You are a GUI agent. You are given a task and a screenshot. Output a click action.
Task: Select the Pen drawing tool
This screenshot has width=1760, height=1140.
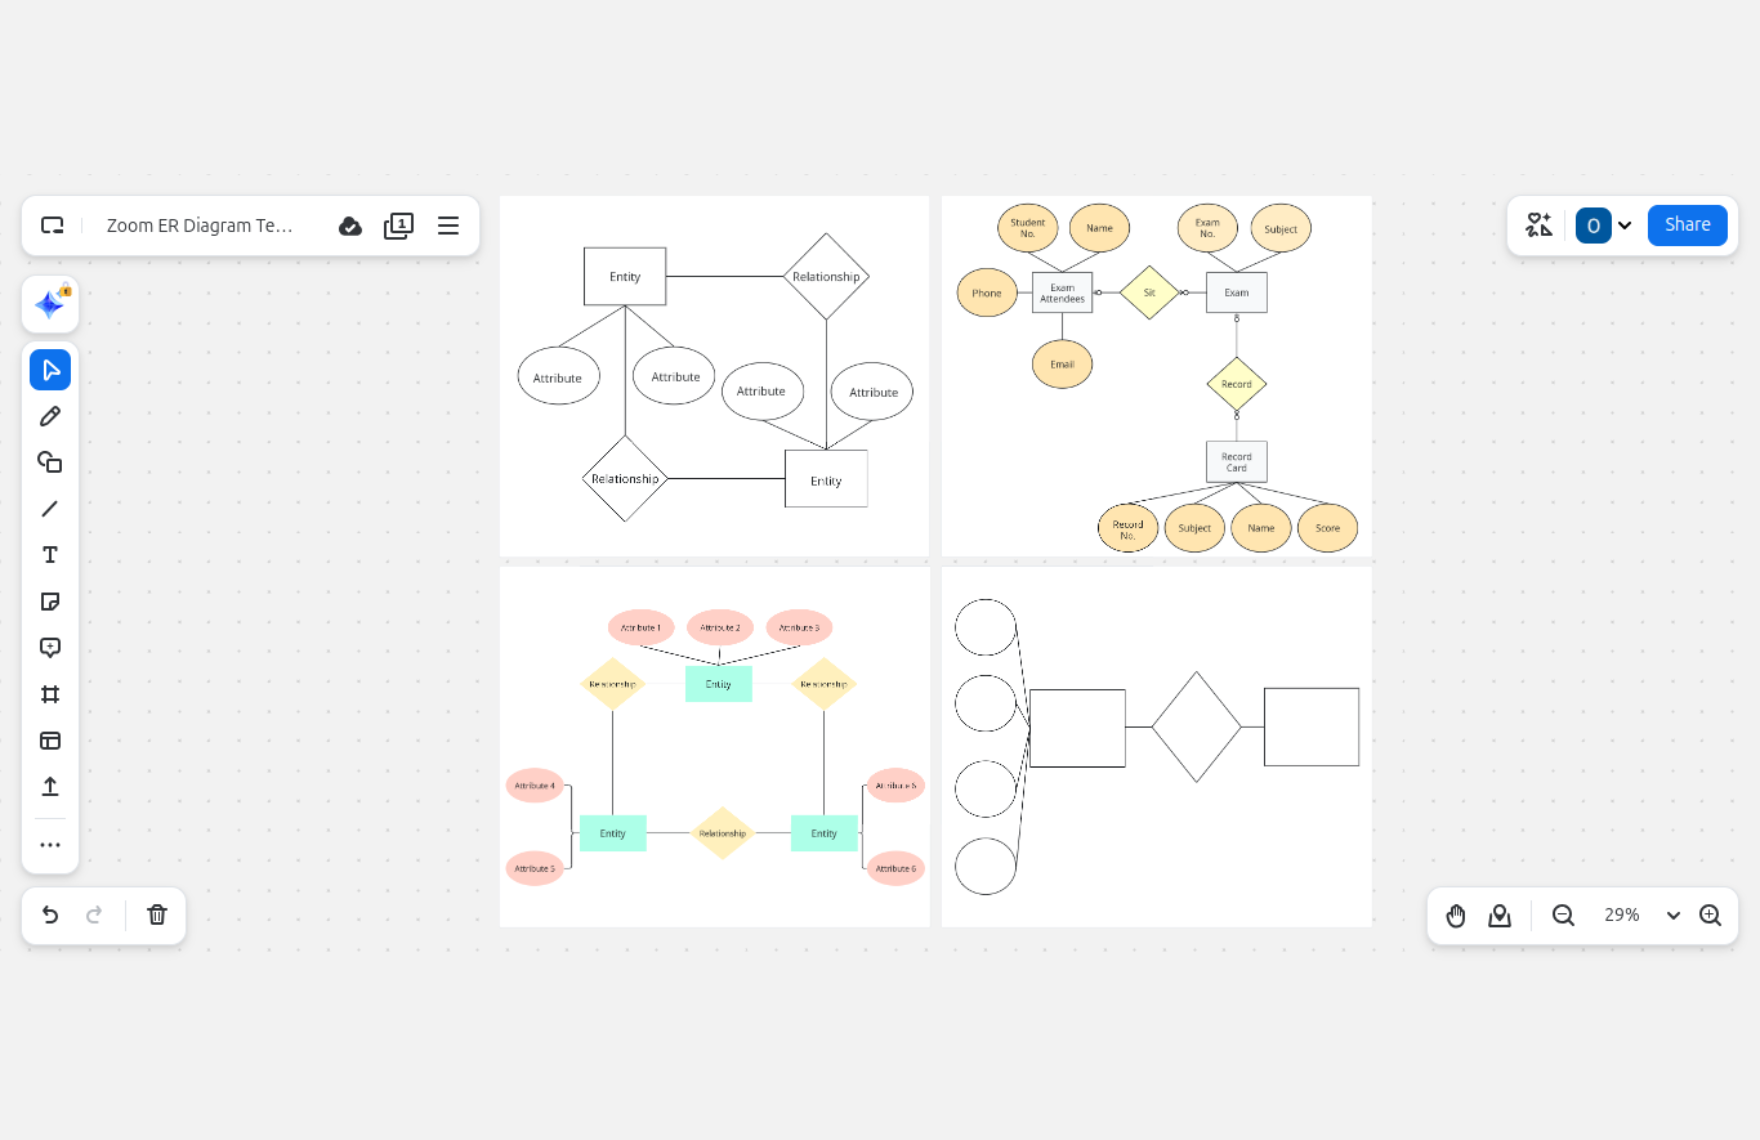(x=50, y=416)
